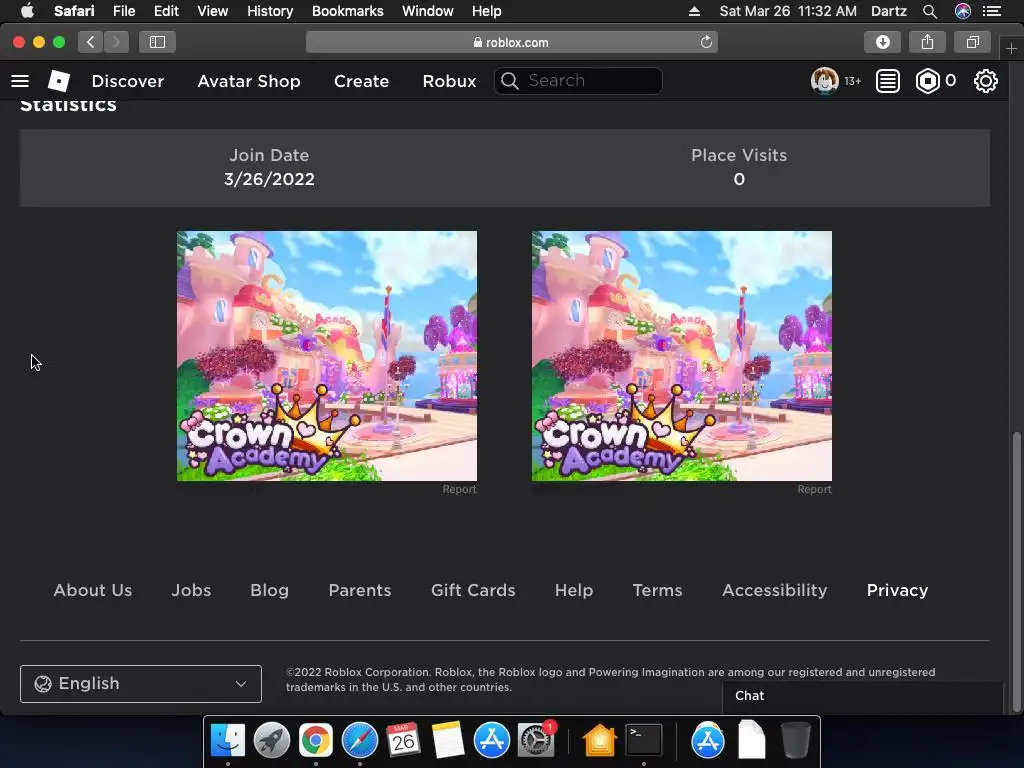Image resolution: width=1024 pixels, height=768 pixels.
Task: Show Safari downloads
Action: tap(882, 42)
